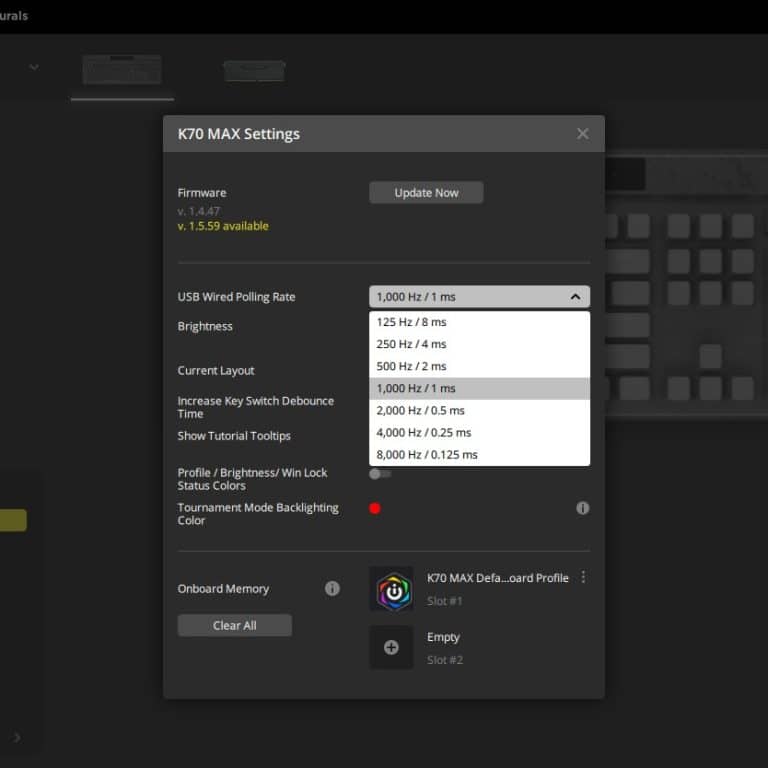Viewport: 768px width, 768px height.
Task: Open the red Tournament Mode color swatch
Action: point(375,508)
